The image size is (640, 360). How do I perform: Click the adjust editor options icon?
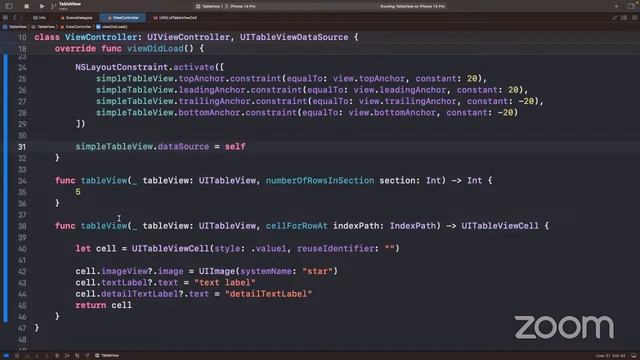(624, 18)
